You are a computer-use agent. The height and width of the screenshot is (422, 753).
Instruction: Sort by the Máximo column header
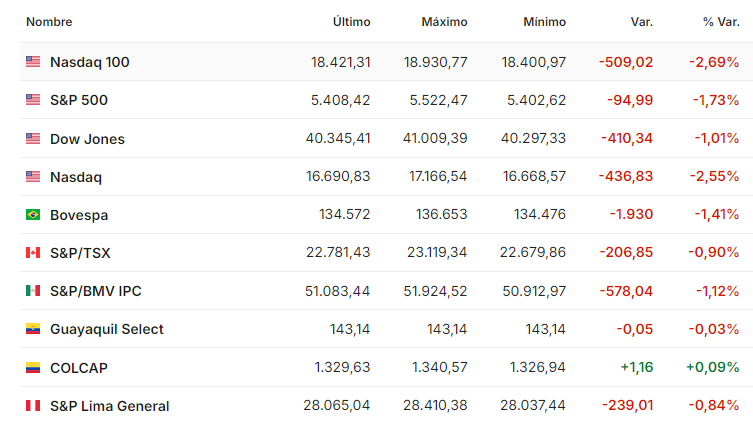444,22
